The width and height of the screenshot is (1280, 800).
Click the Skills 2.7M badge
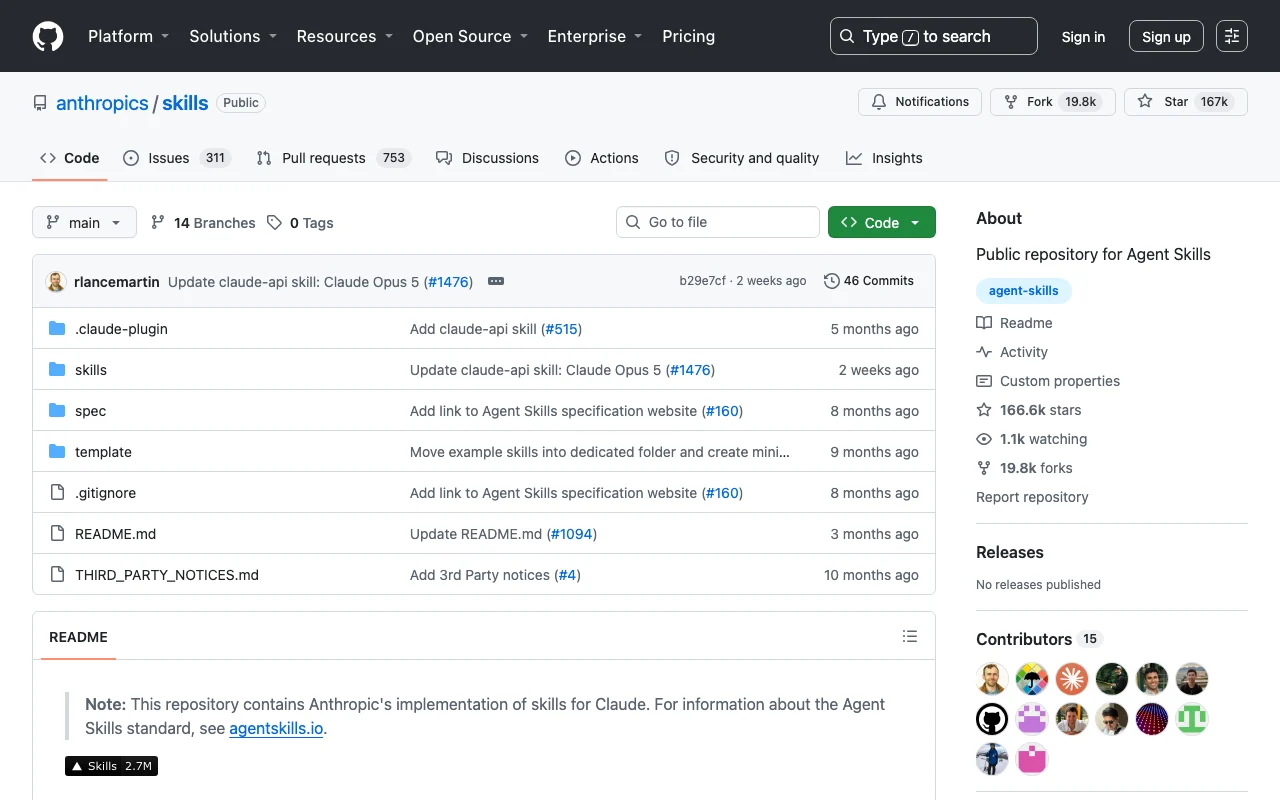pyautogui.click(x=111, y=766)
